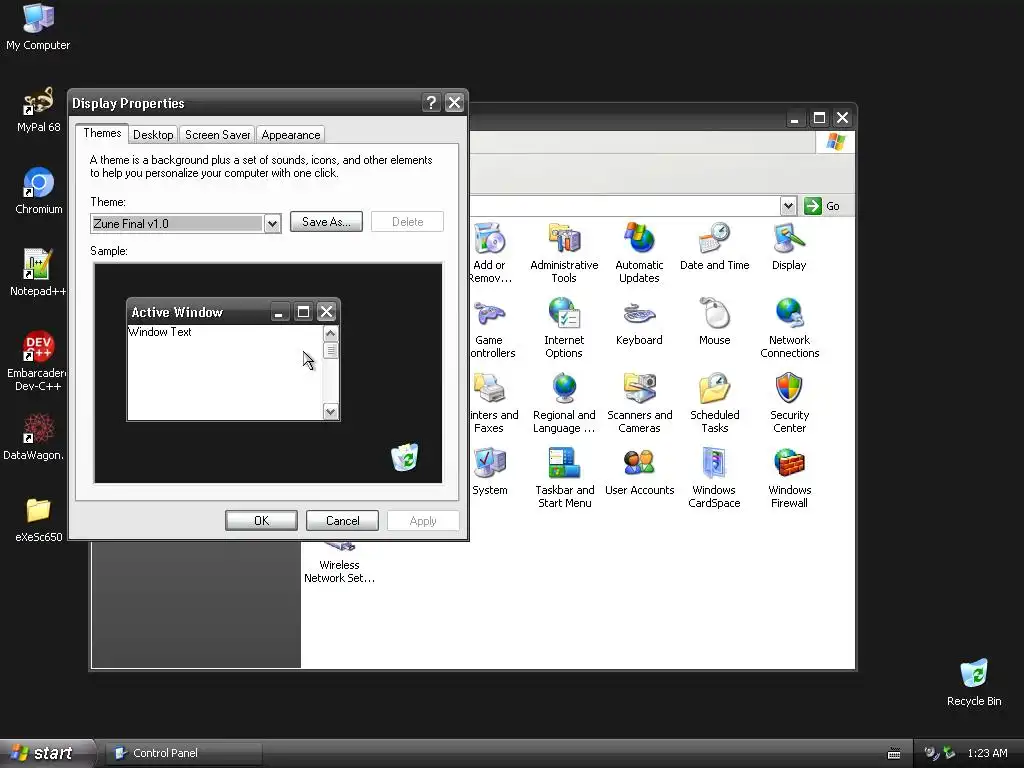Click the Display Properties help question button
1024x768 pixels.
coord(431,103)
